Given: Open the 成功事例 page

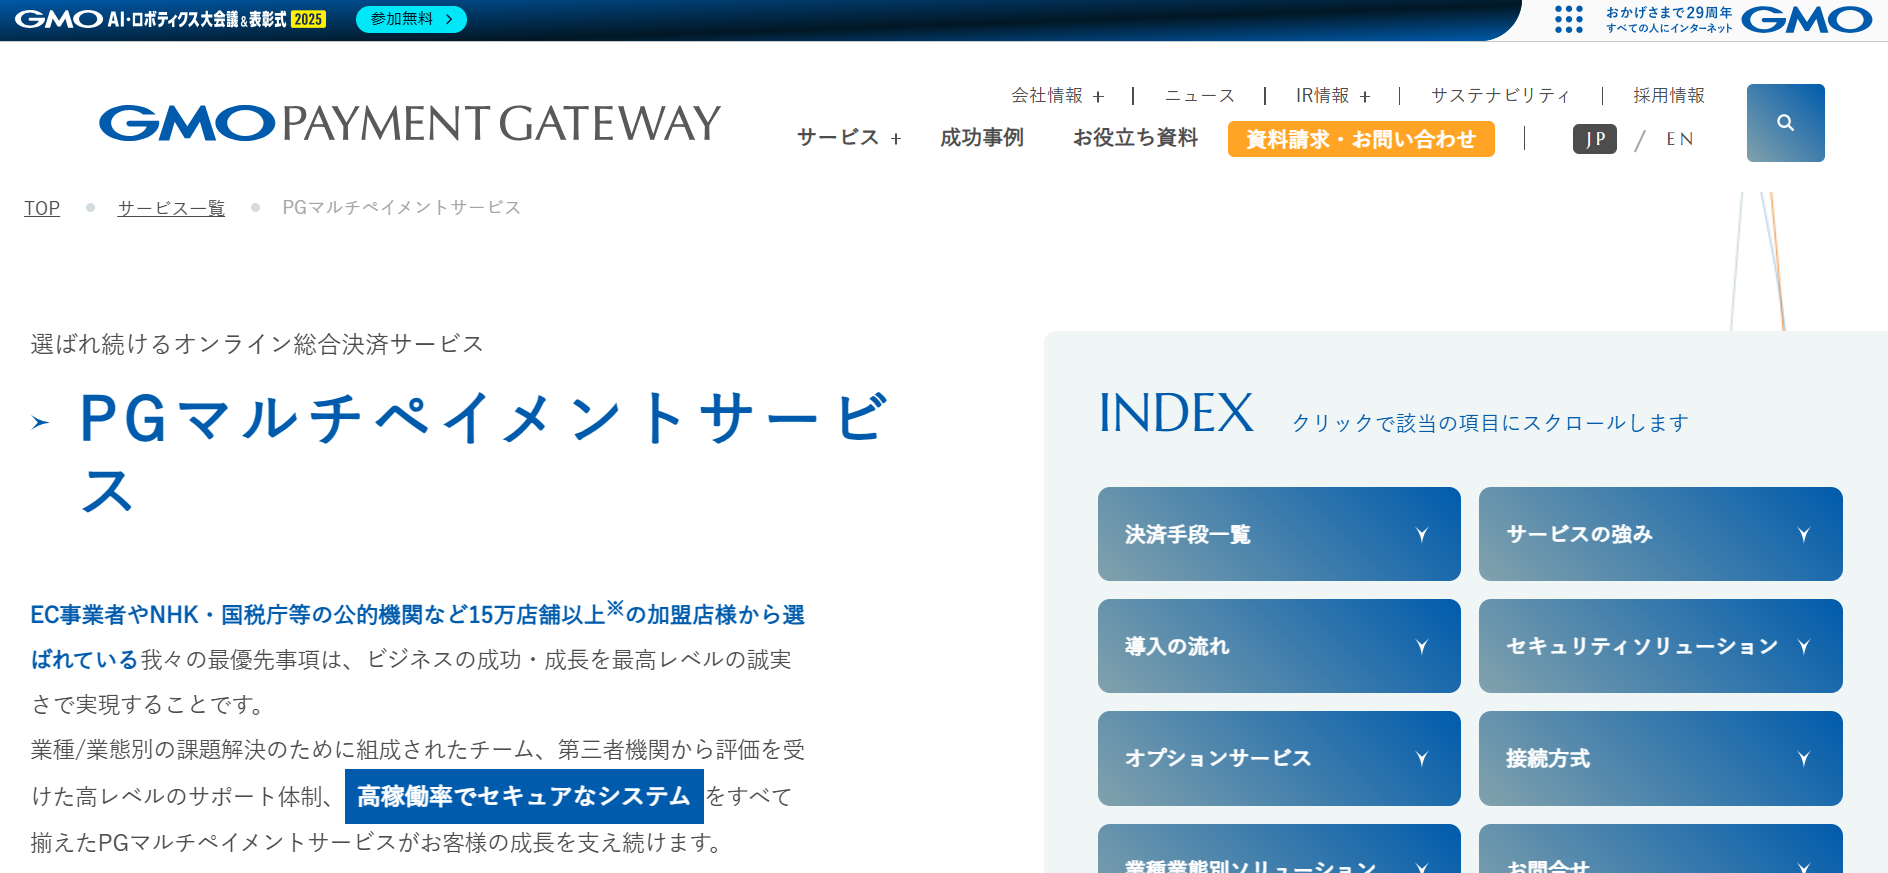Looking at the screenshot, I should (982, 138).
